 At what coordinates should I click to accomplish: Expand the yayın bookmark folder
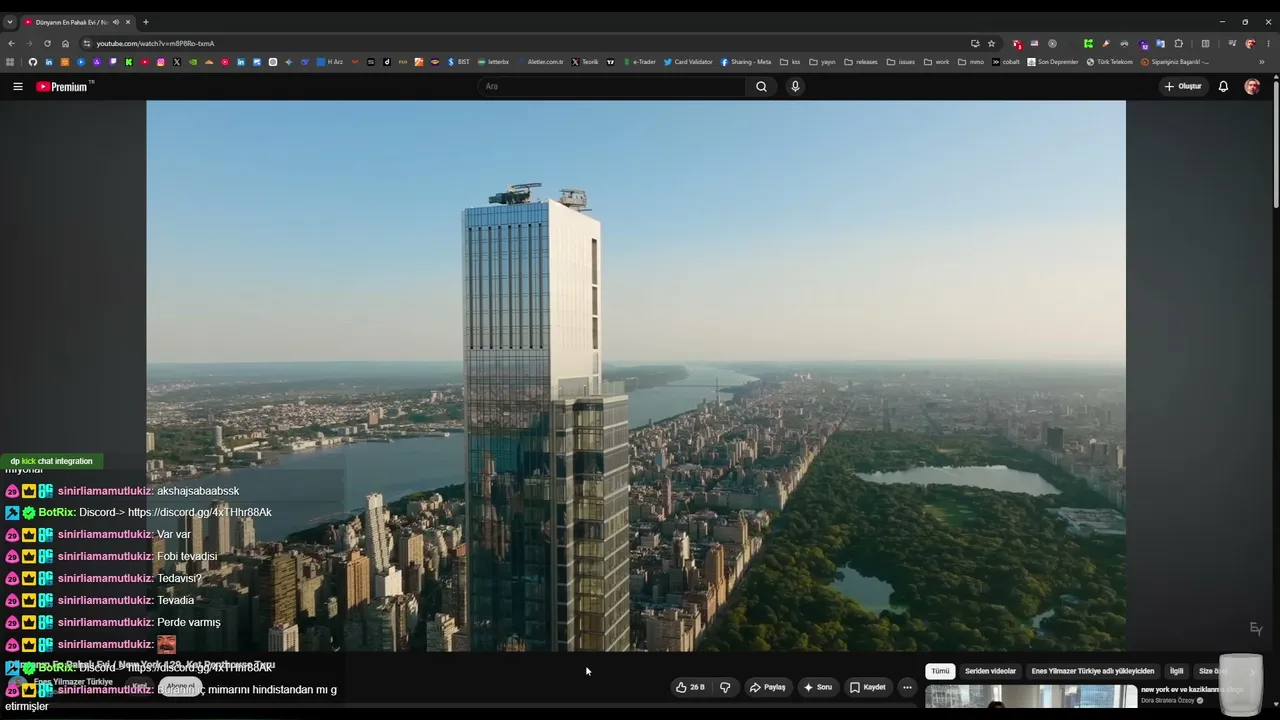click(x=822, y=62)
